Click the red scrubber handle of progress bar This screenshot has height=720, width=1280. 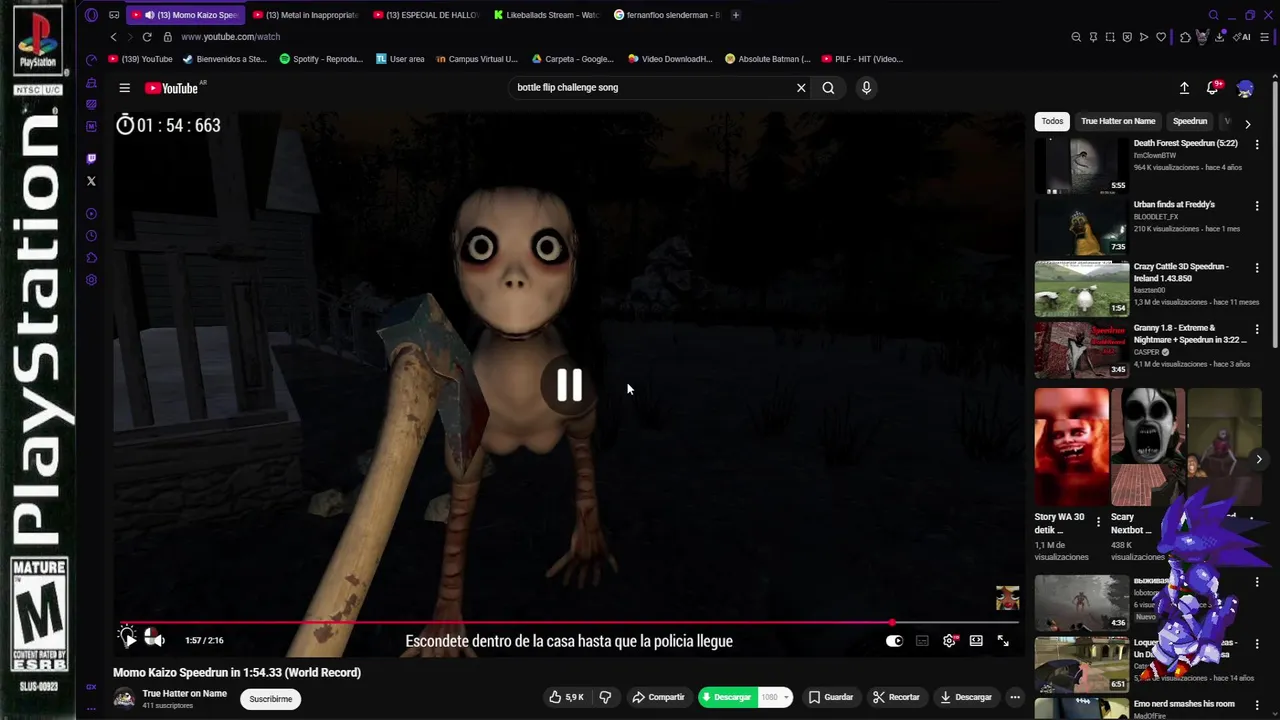tap(892, 622)
